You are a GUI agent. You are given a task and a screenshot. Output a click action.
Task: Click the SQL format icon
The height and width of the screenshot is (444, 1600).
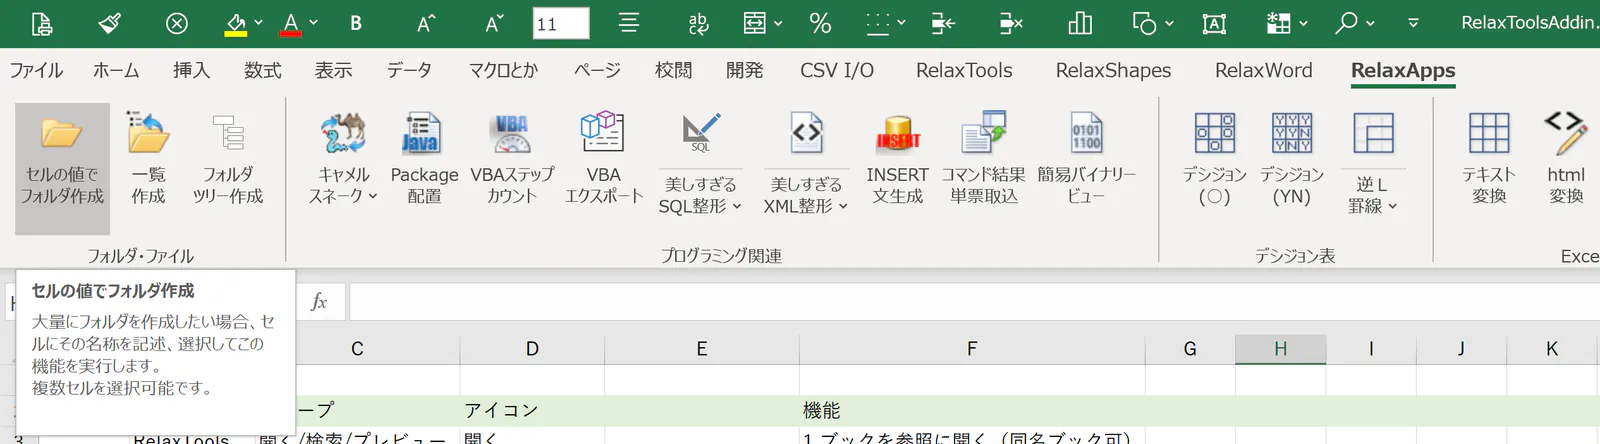pyautogui.click(x=701, y=133)
